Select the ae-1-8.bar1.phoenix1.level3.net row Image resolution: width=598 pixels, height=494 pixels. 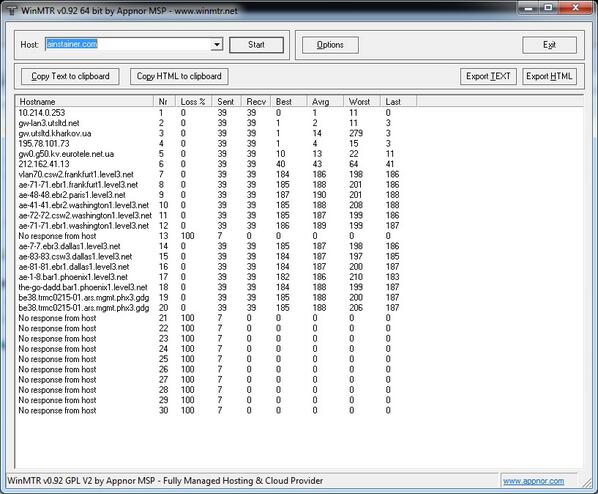(x=216, y=277)
